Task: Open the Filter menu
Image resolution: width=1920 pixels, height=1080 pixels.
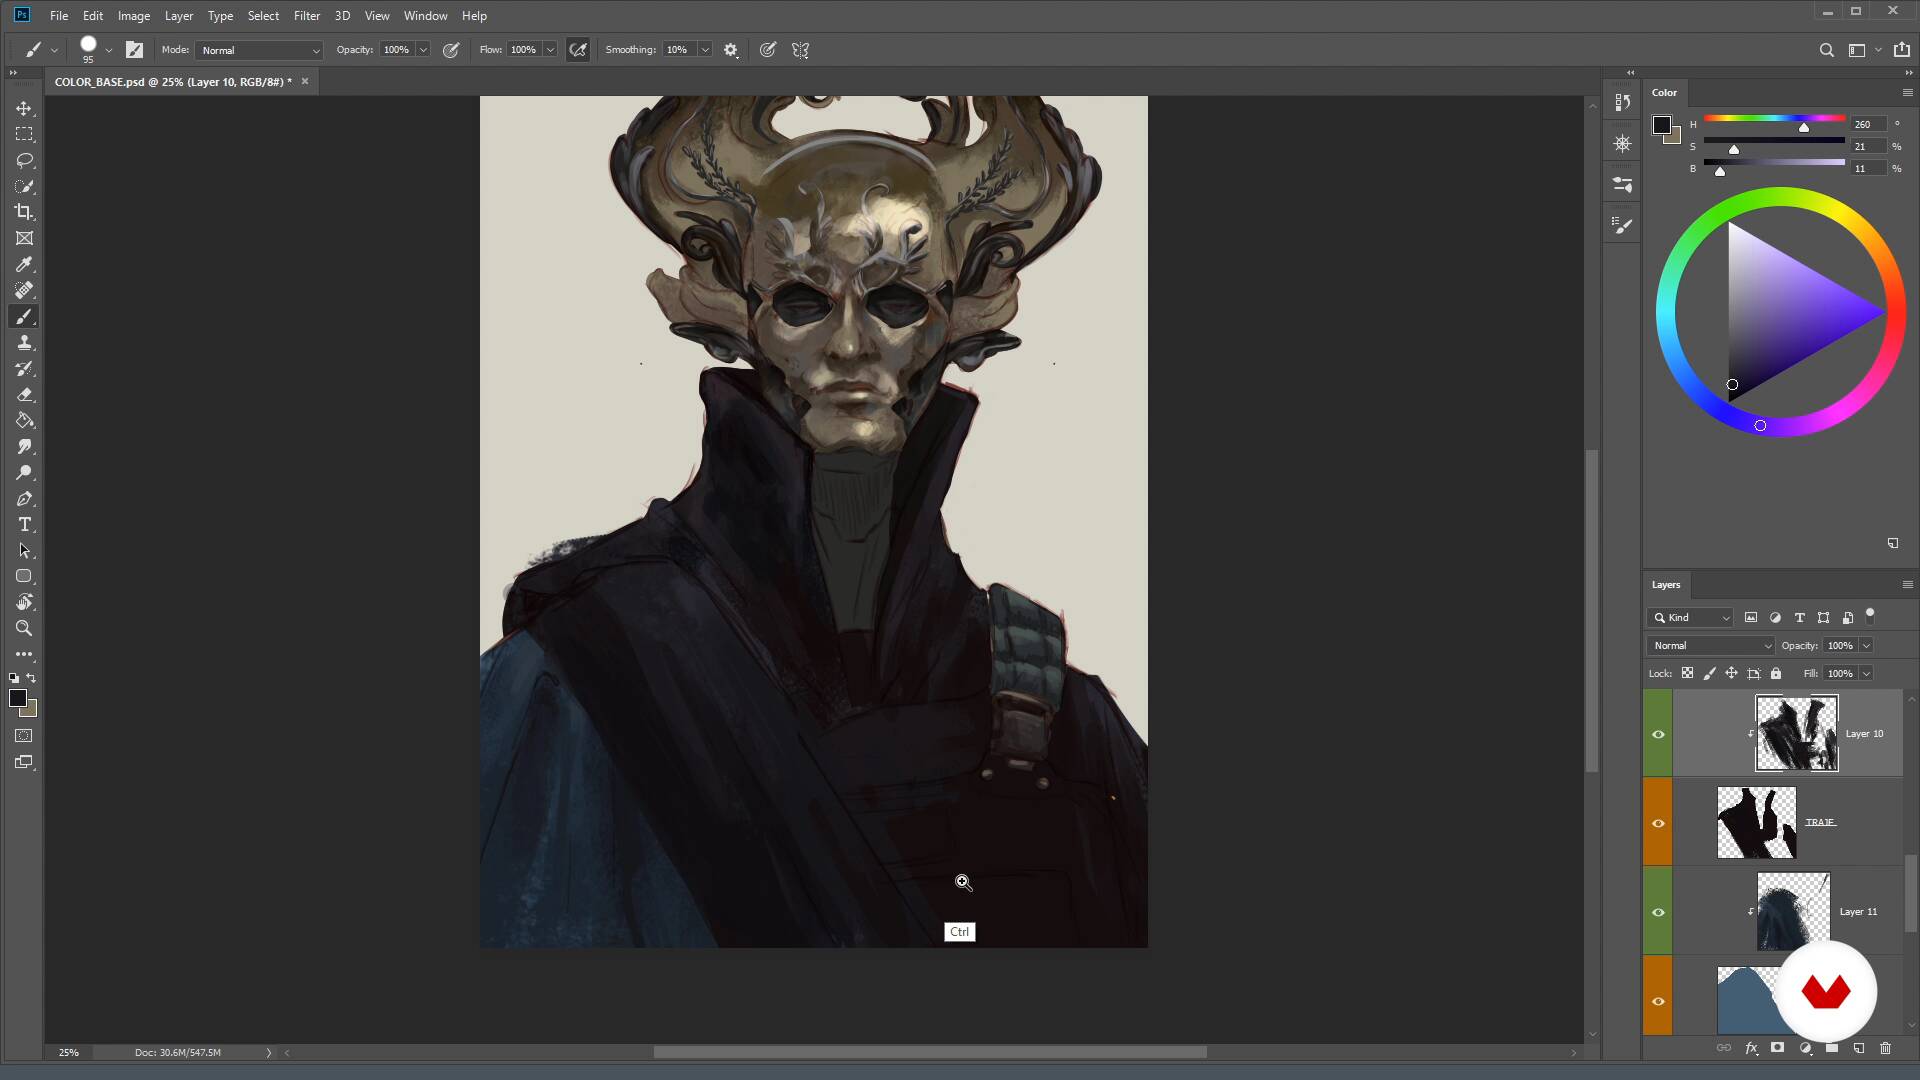Action: tap(307, 16)
